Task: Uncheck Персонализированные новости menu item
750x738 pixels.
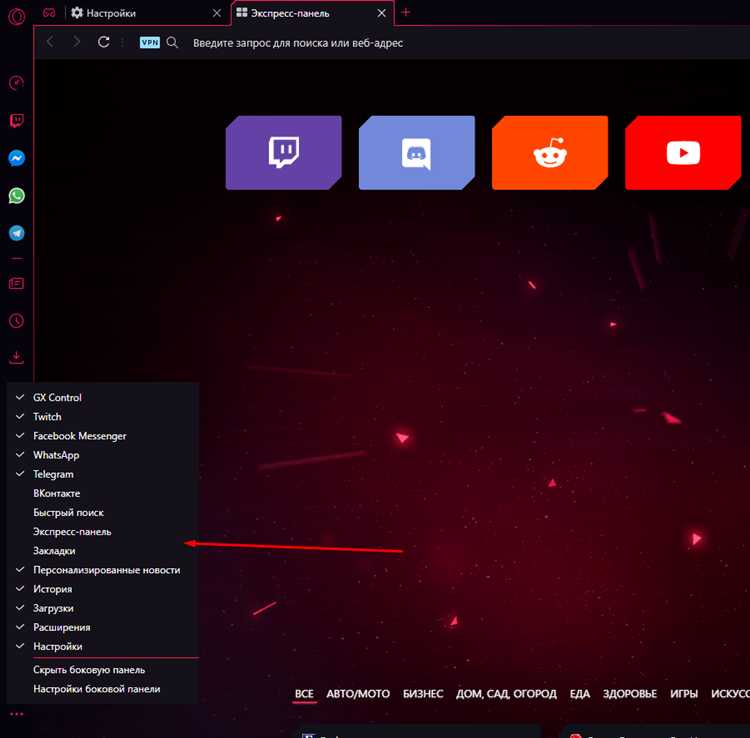Action: coord(102,570)
